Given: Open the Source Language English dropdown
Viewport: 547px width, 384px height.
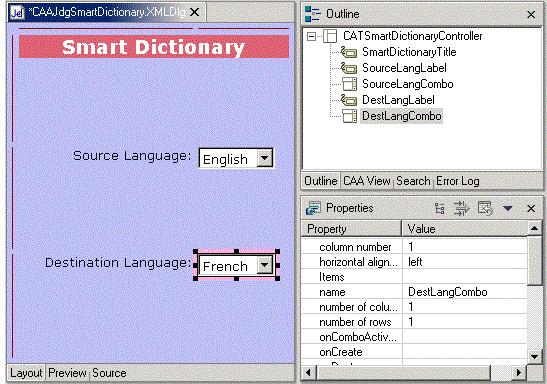Looking at the screenshot, I should tap(265, 158).
